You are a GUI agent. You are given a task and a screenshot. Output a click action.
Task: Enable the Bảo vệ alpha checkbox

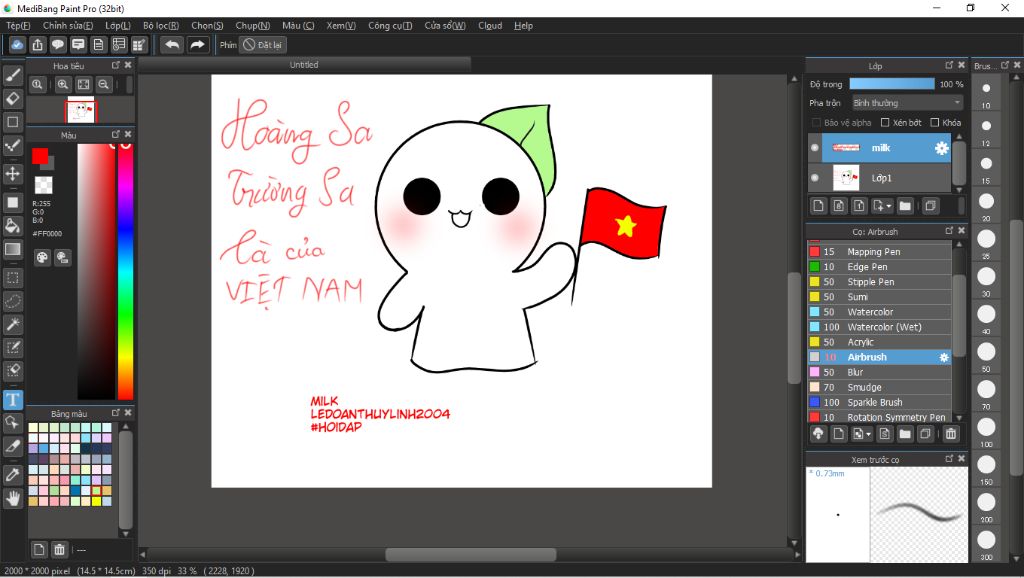click(816, 122)
